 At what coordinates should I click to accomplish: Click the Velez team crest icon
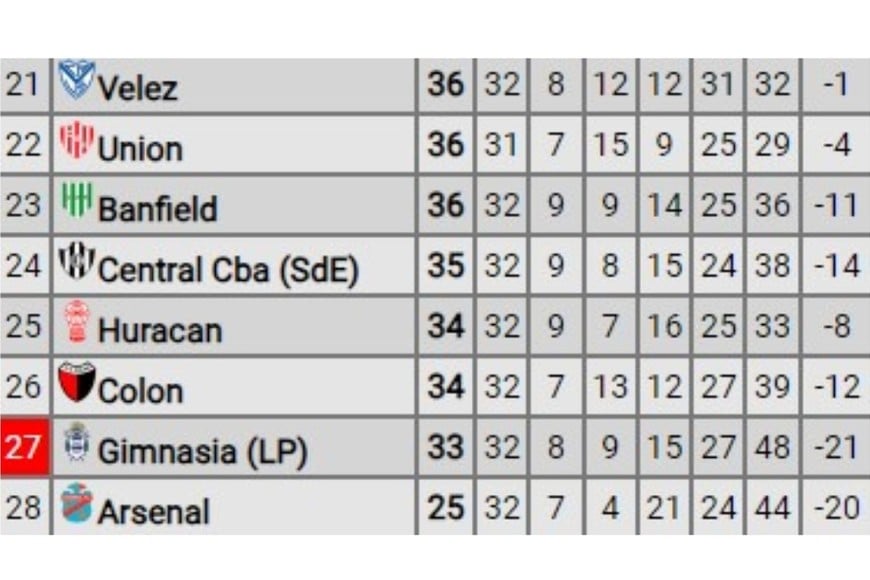pyautogui.click(x=76, y=81)
